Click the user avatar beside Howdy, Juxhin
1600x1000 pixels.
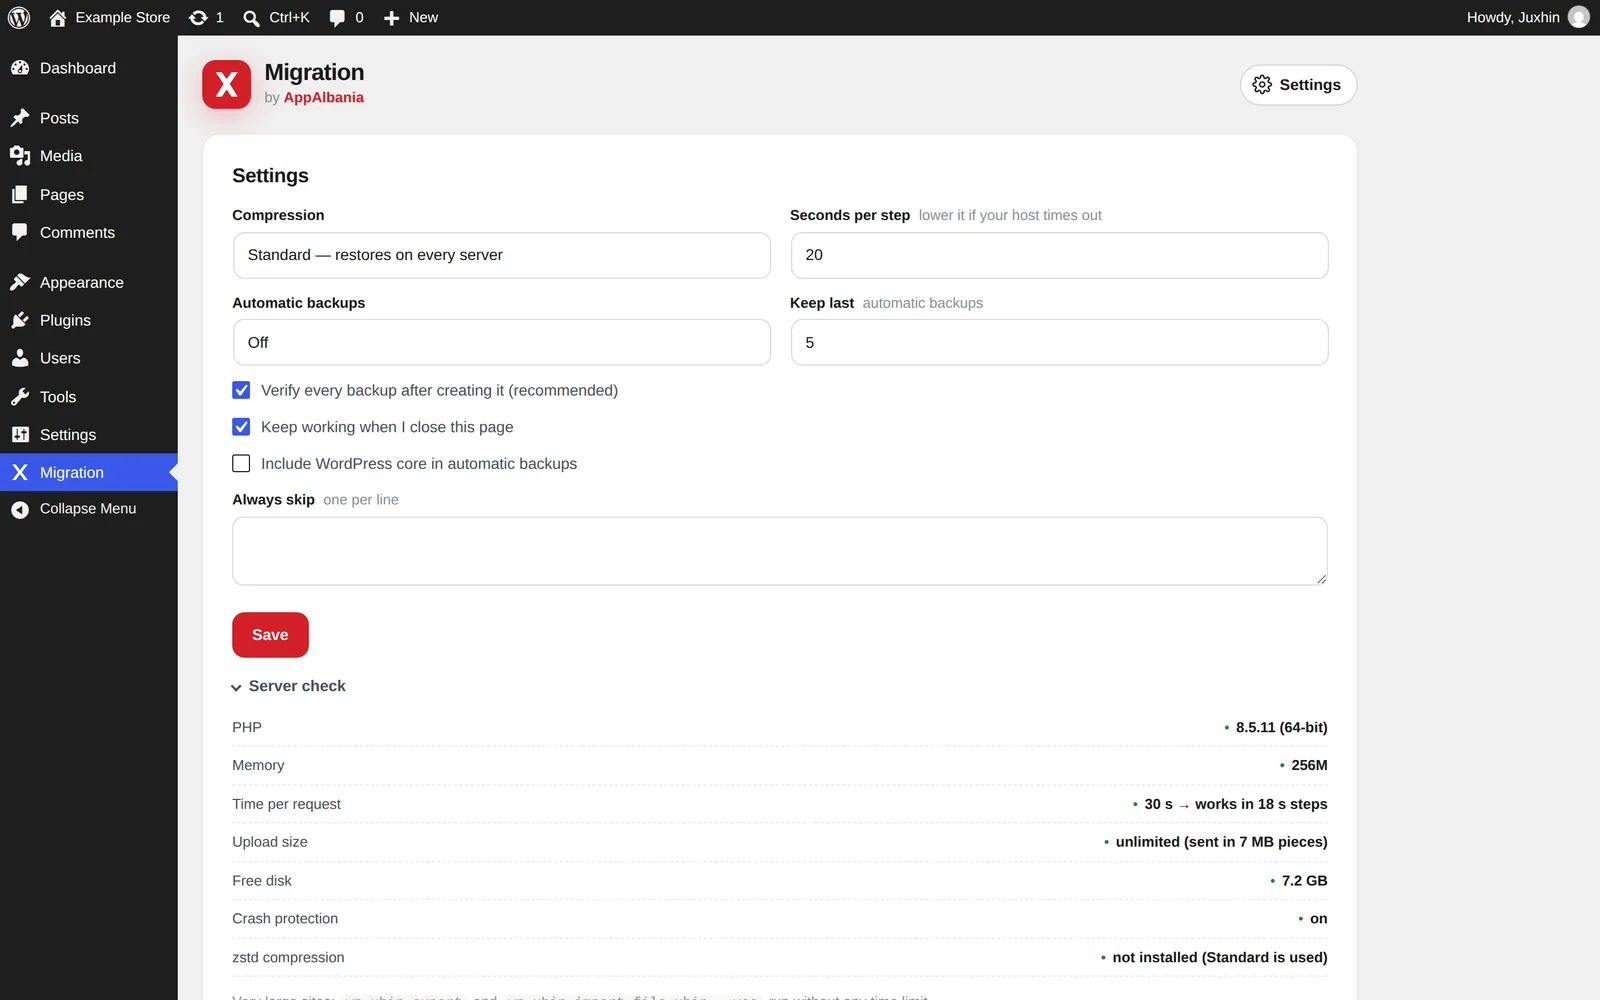click(x=1579, y=17)
